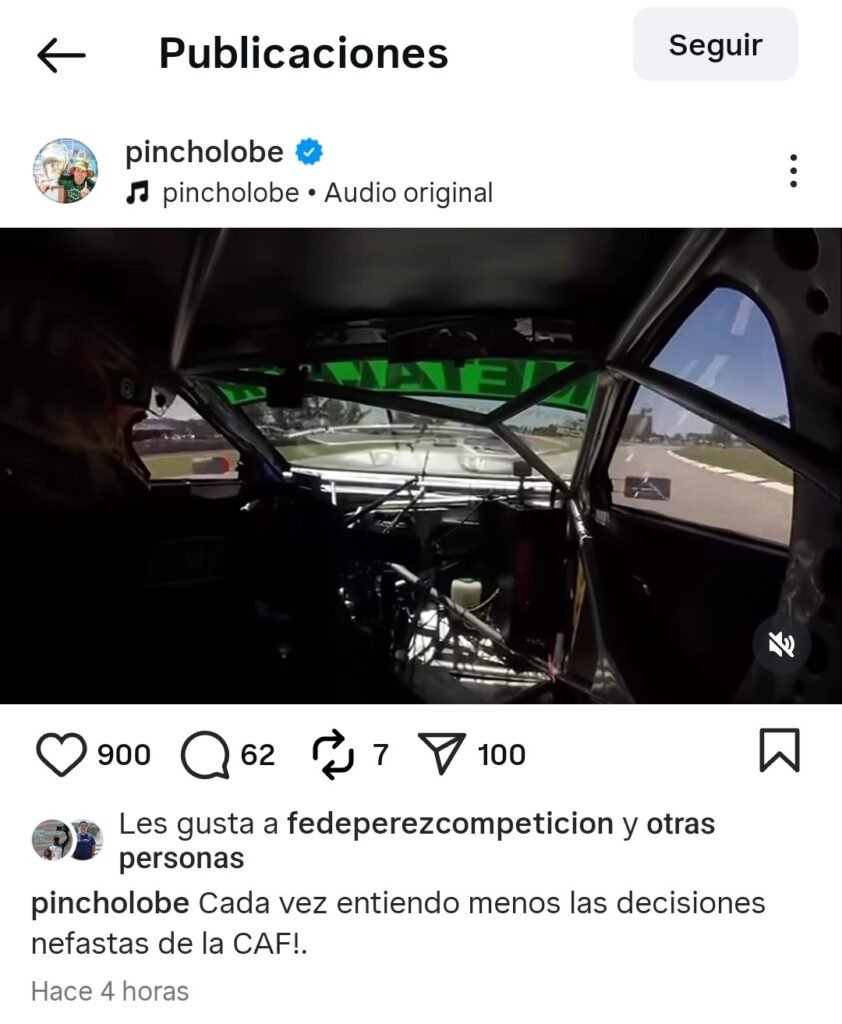Play the in-car racing video

pyautogui.click(x=421, y=466)
